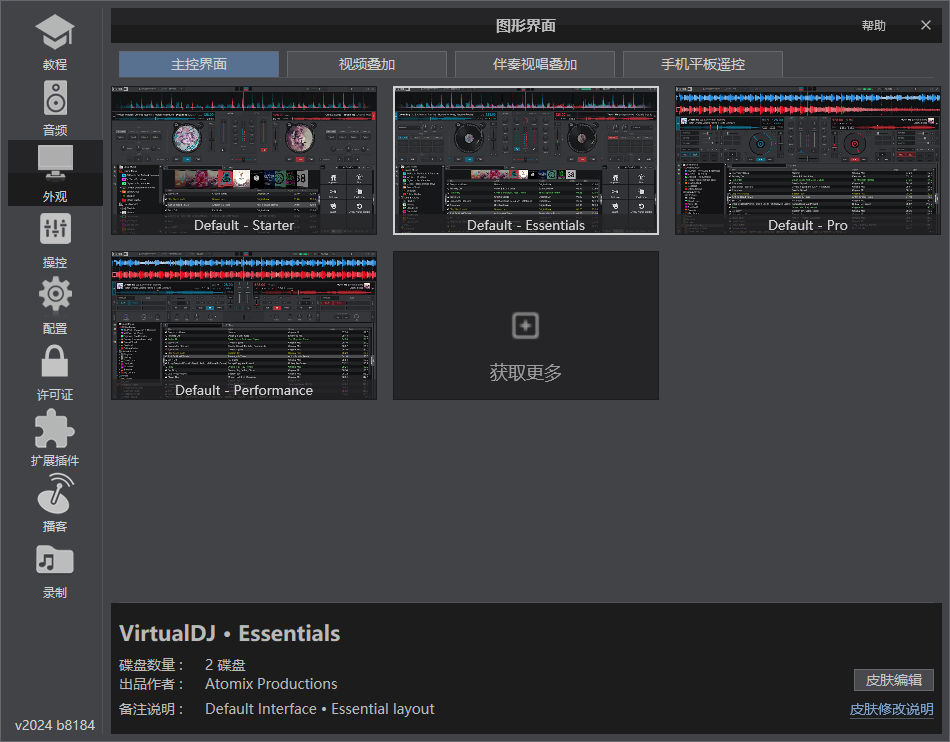Open the 教程 graduation cap icon
The width and height of the screenshot is (950, 742).
coord(55,34)
